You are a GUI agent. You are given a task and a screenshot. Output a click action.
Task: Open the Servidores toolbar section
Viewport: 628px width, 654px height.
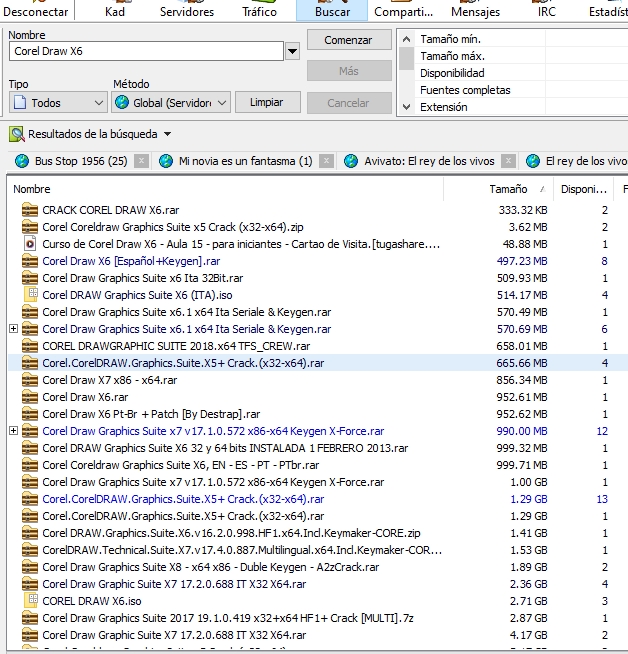point(187,10)
